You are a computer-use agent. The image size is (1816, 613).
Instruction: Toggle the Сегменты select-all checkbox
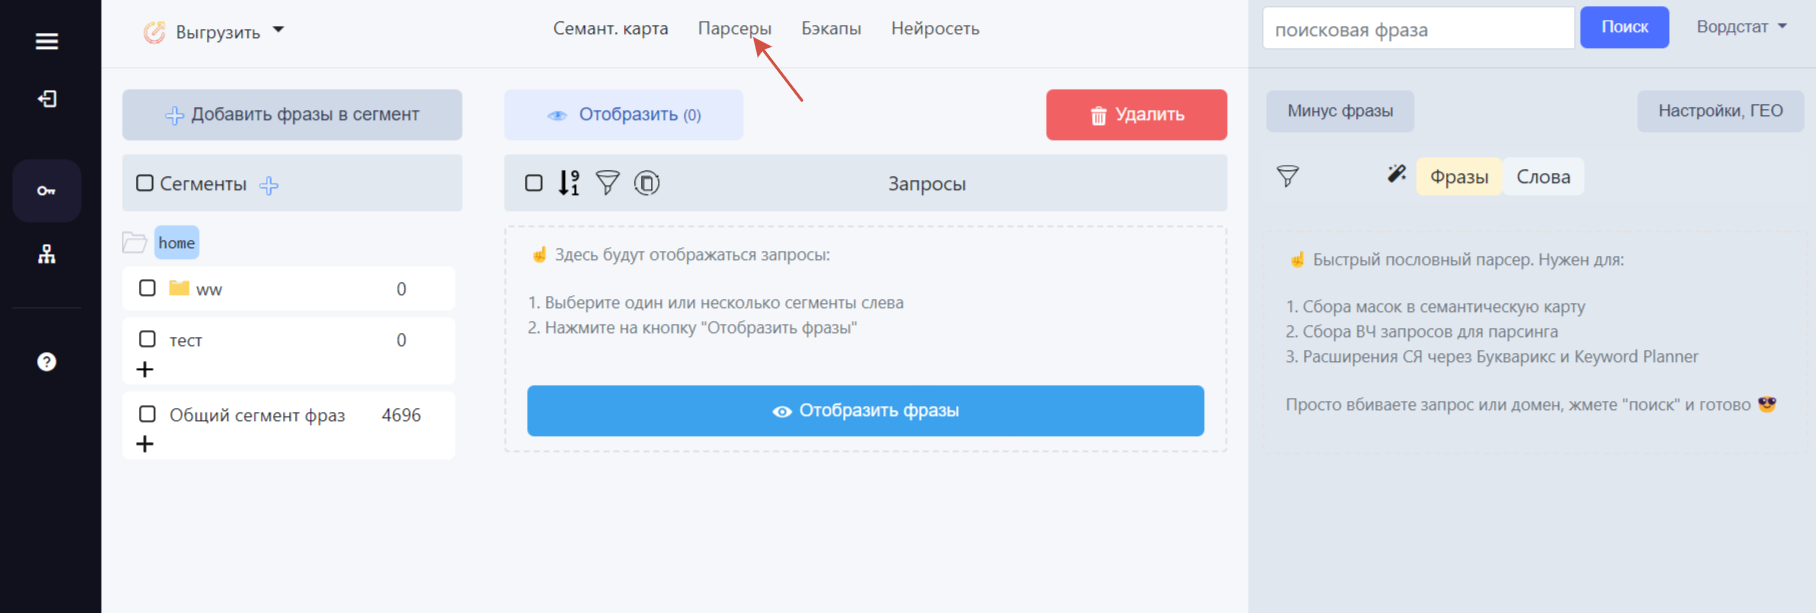(145, 183)
